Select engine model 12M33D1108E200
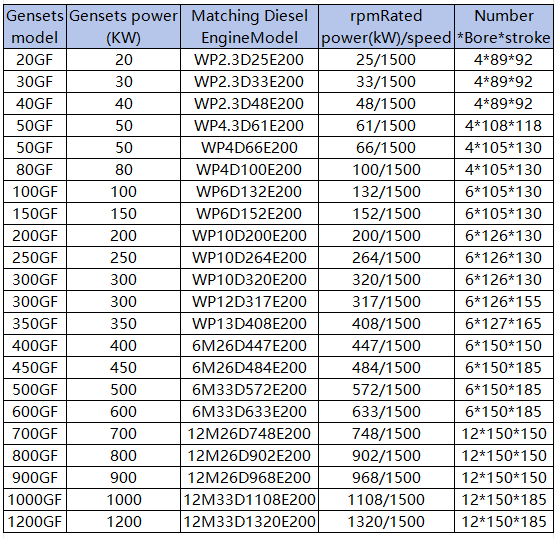 249,499
